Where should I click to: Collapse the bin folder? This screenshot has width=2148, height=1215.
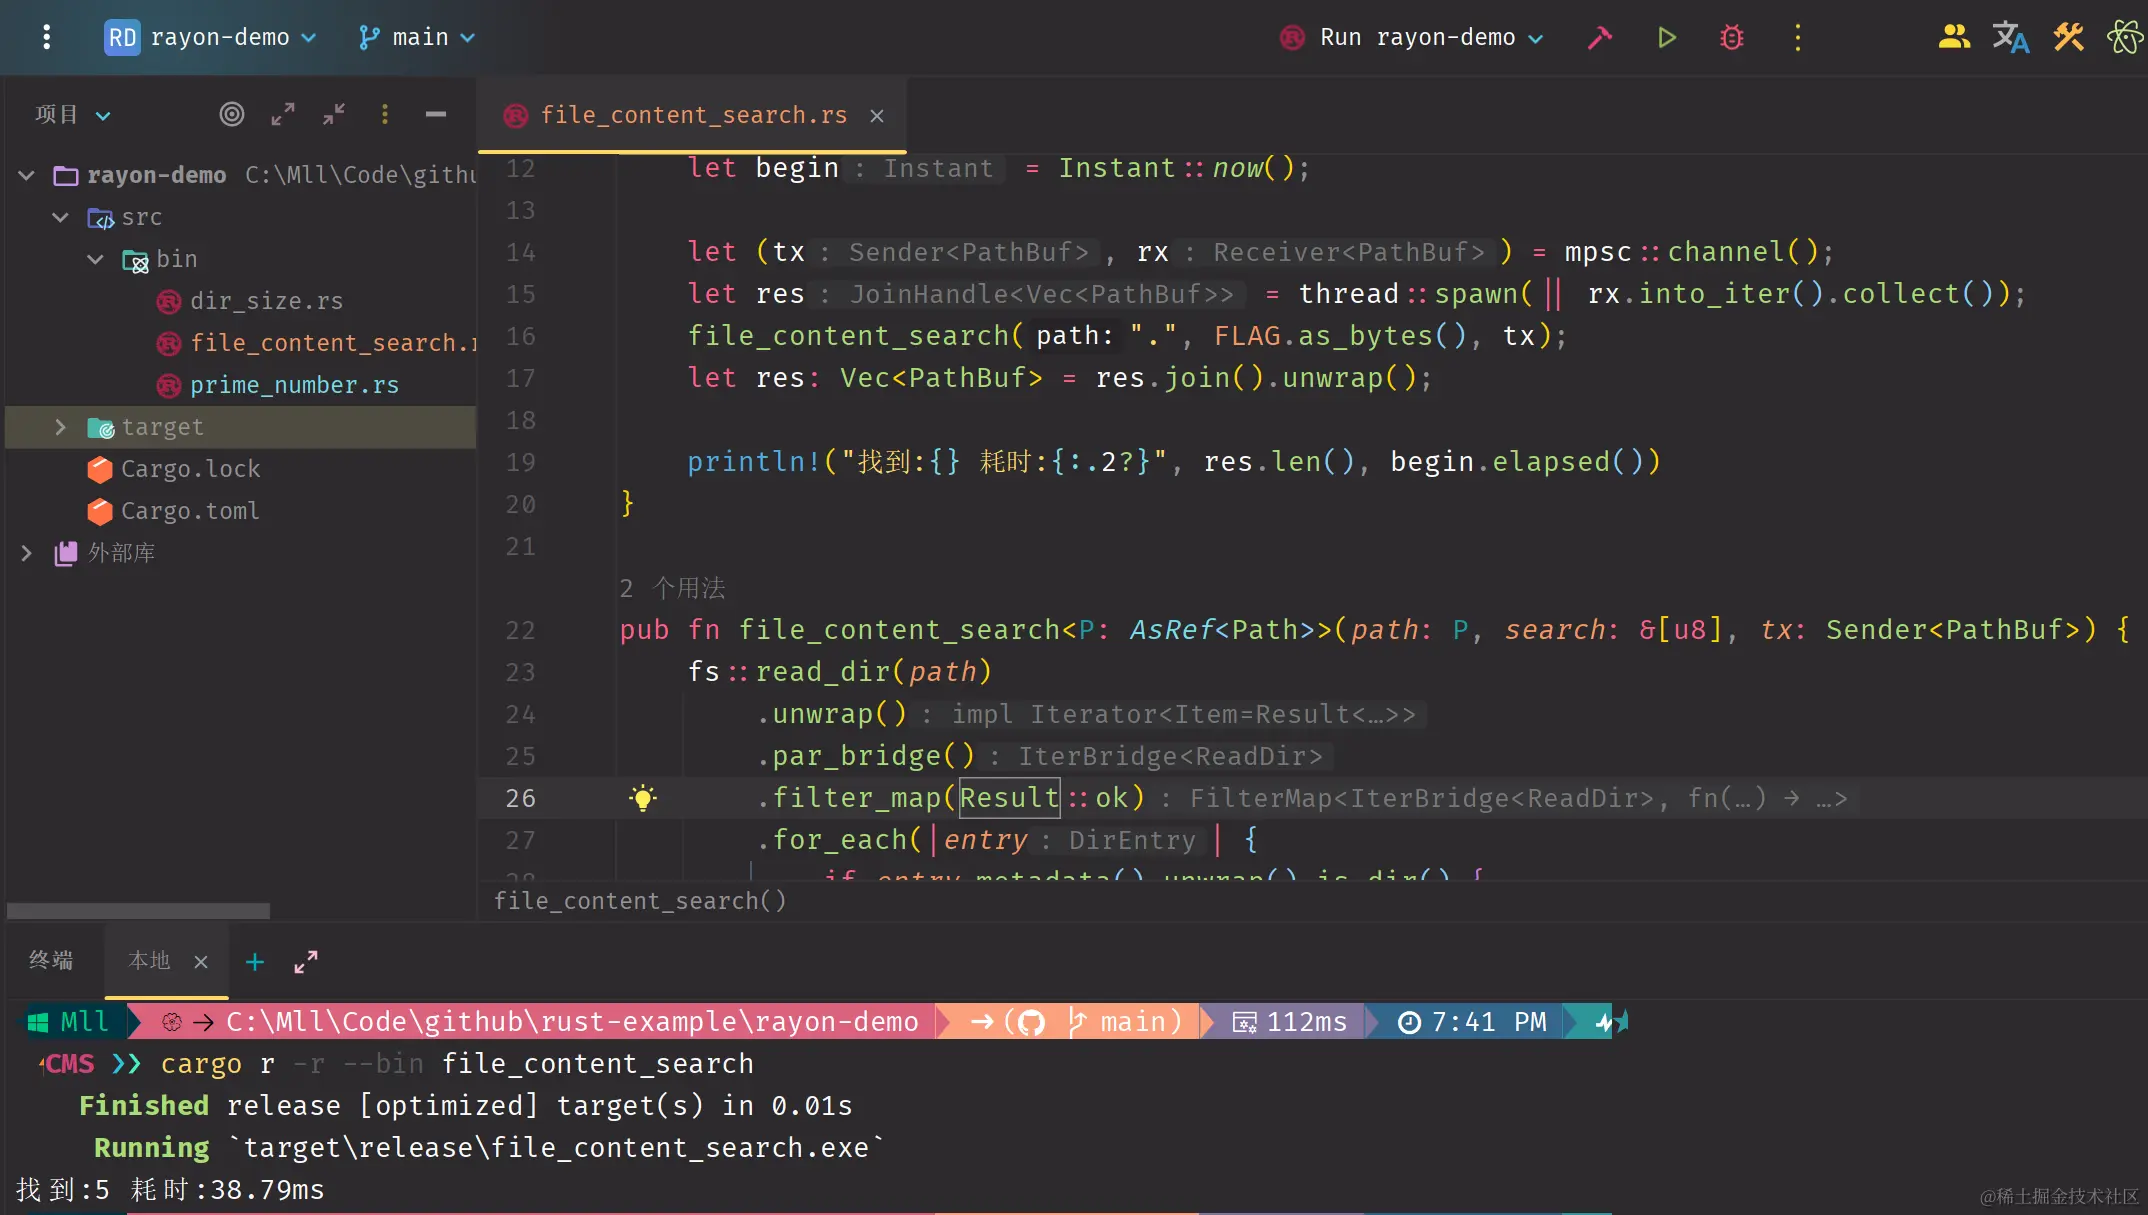point(95,259)
